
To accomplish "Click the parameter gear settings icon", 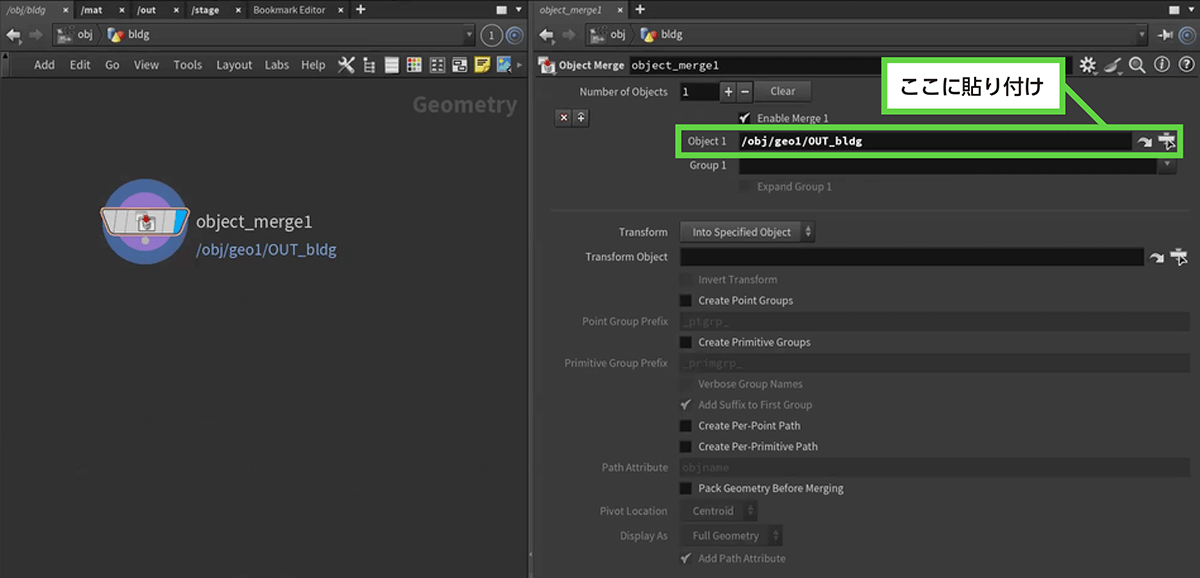I will (1088, 65).
